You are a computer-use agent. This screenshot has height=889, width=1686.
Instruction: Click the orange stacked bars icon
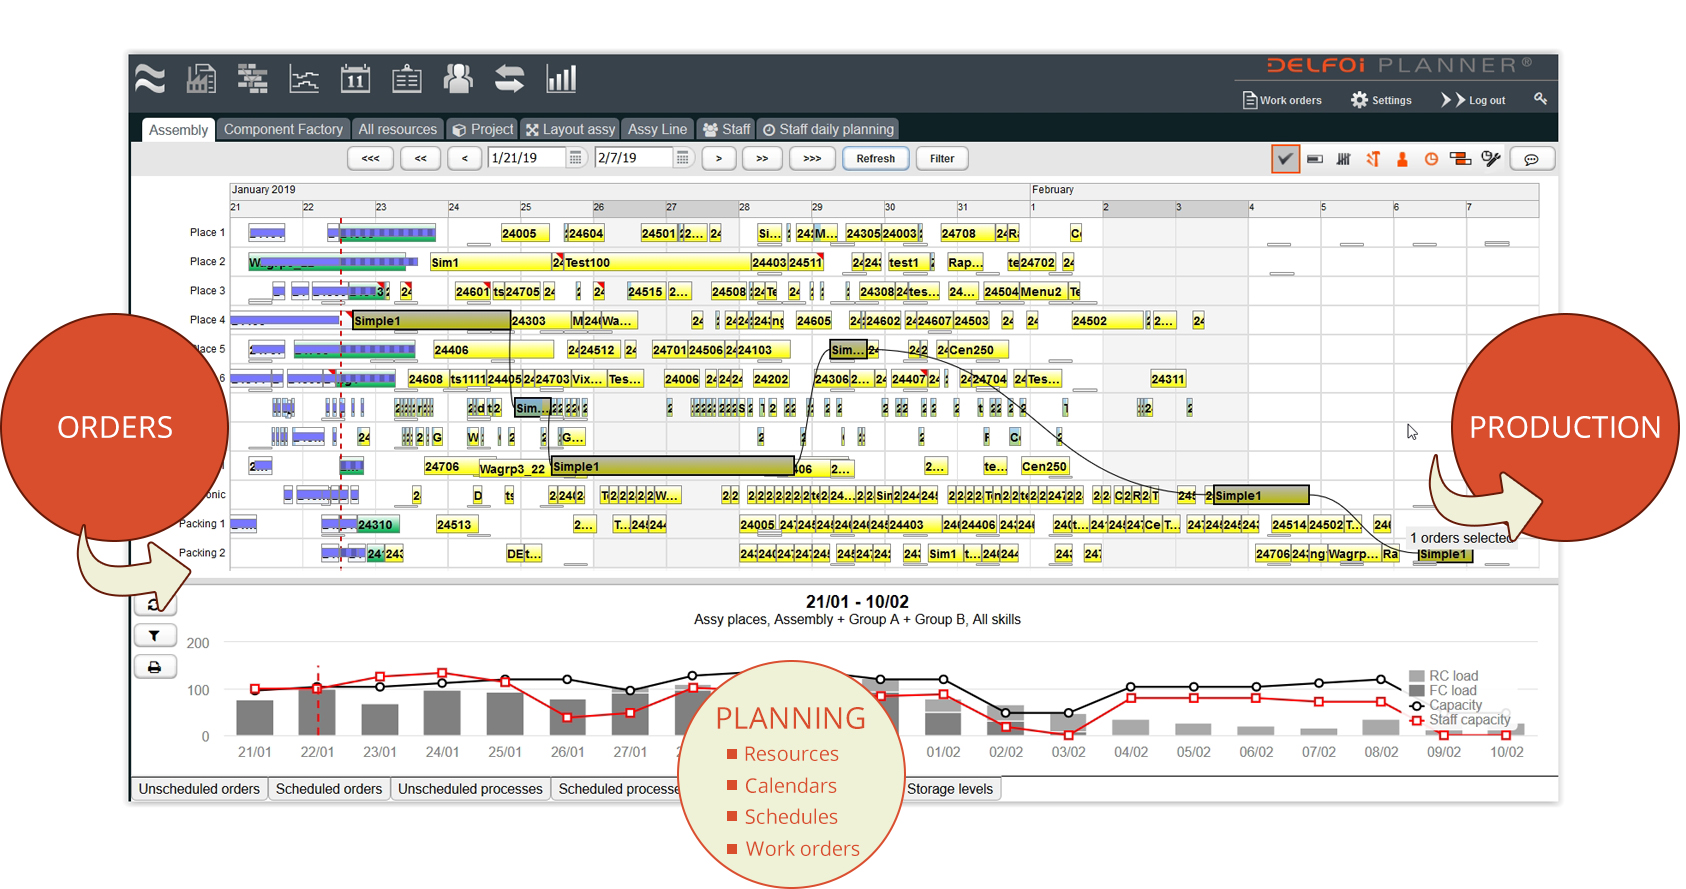(1460, 159)
